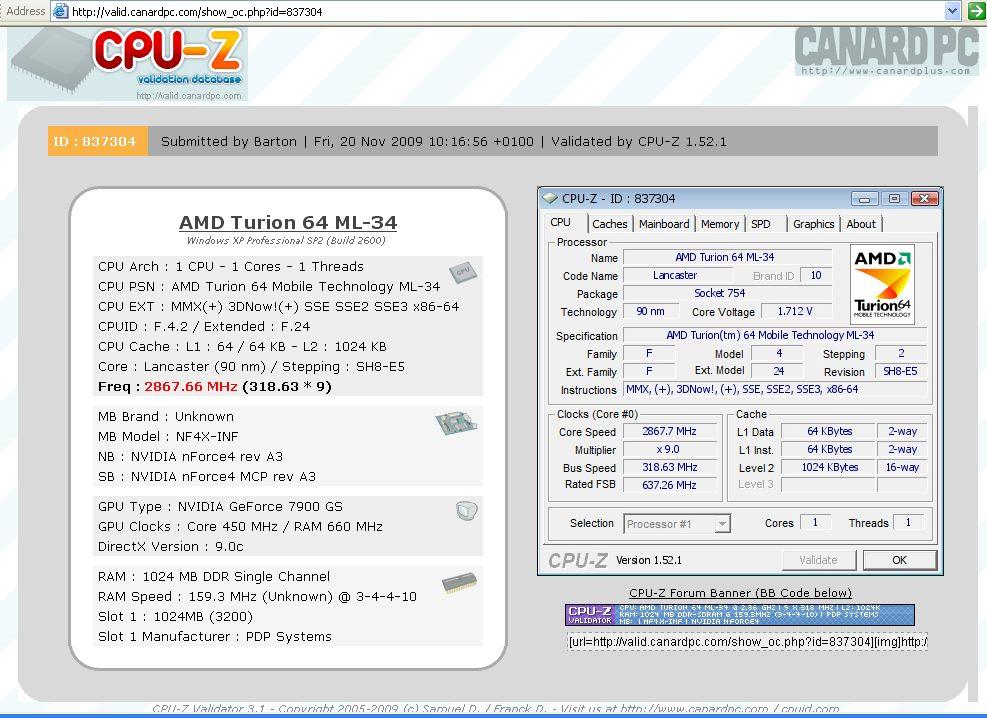Click the orange ID : 837304 badge

pos(98,141)
